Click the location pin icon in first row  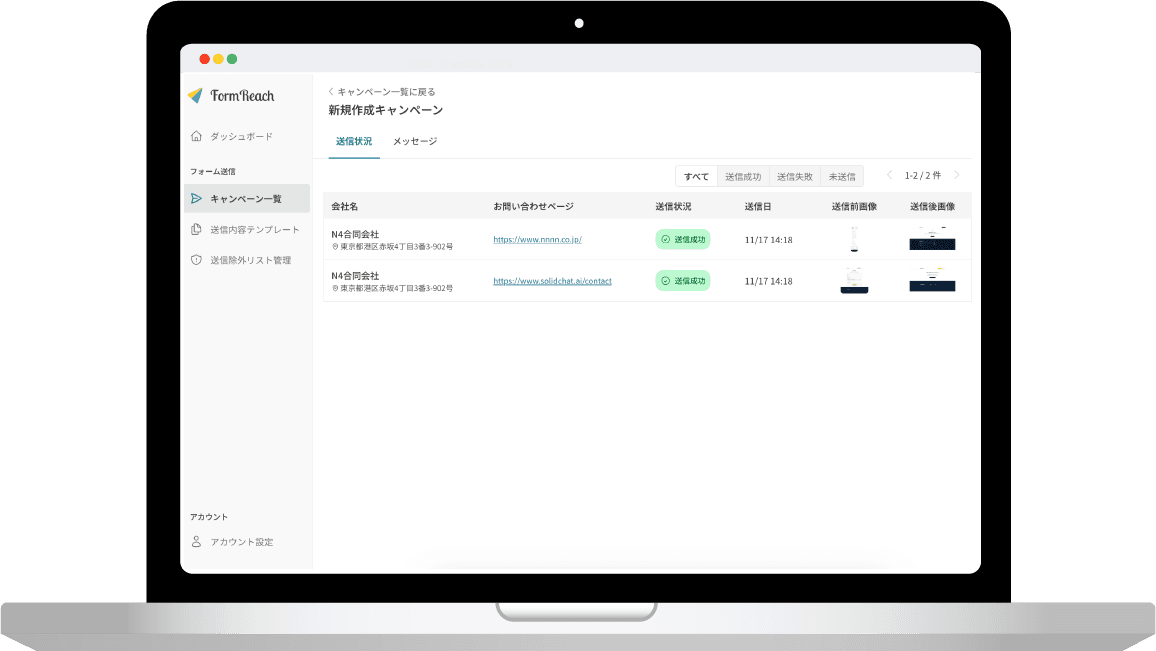(x=335, y=247)
